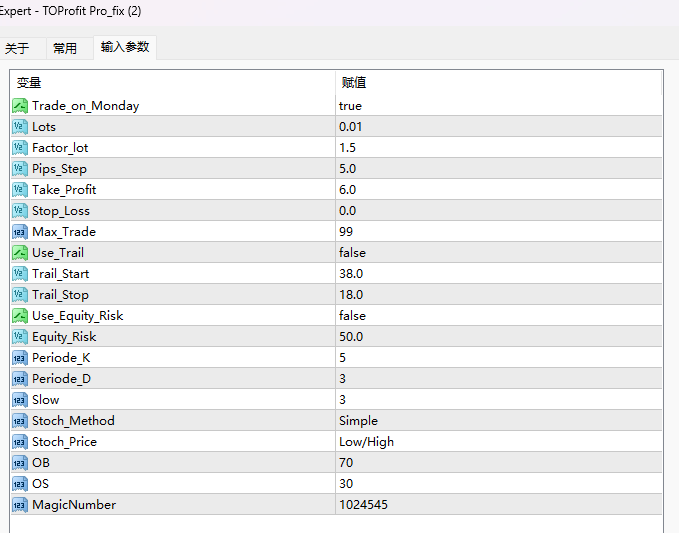This screenshot has height=533, width=679.
Task: Click the Use_Trail boolean type icon
Action: pyautogui.click(x=20, y=253)
